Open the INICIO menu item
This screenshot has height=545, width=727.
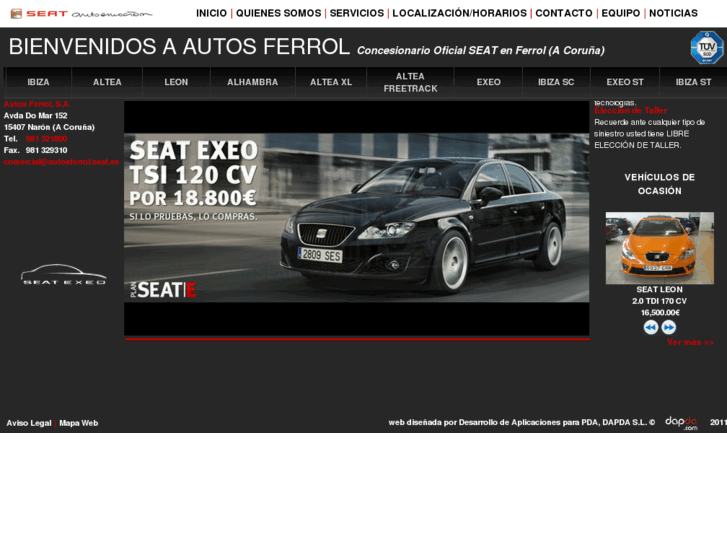pyautogui.click(x=211, y=13)
